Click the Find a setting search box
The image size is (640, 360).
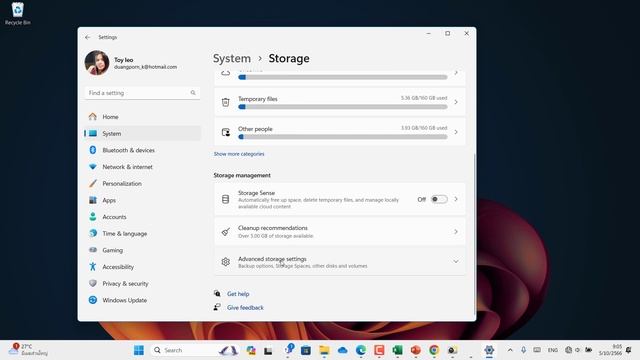tap(142, 93)
